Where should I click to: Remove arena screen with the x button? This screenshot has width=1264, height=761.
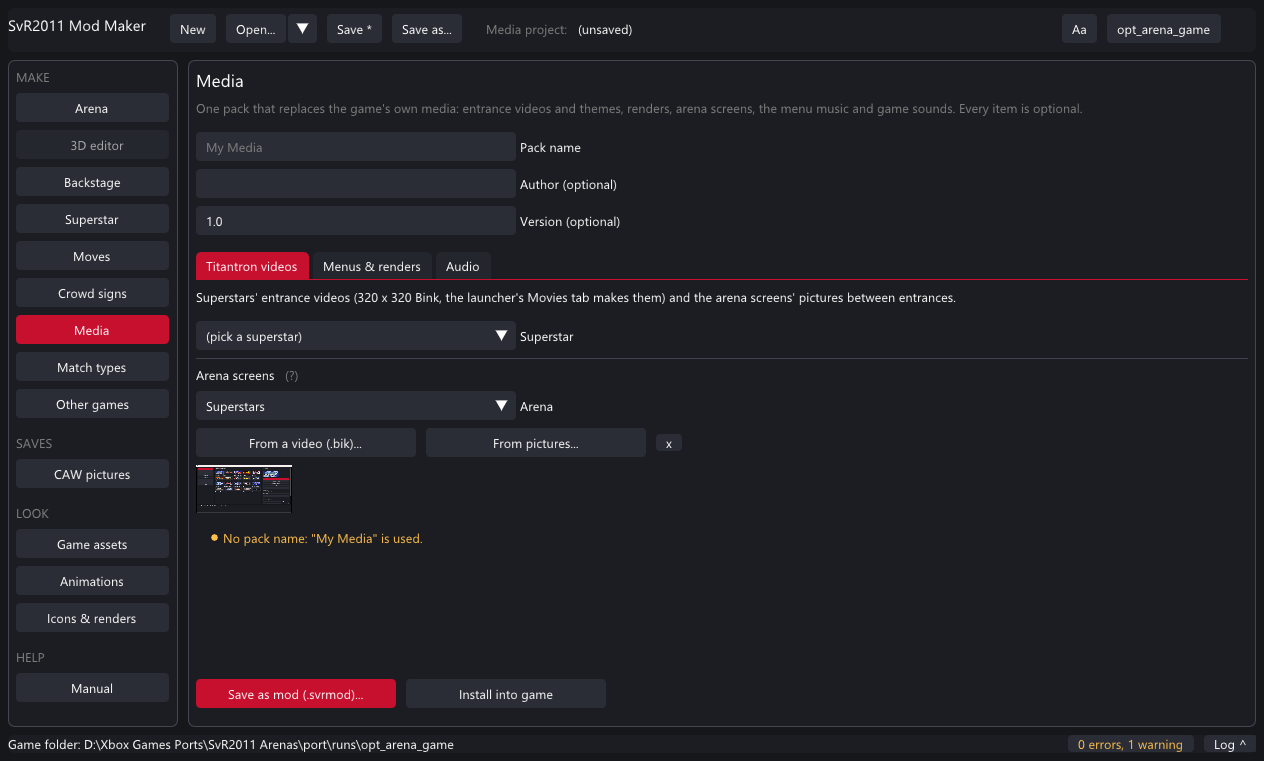pos(669,443)
